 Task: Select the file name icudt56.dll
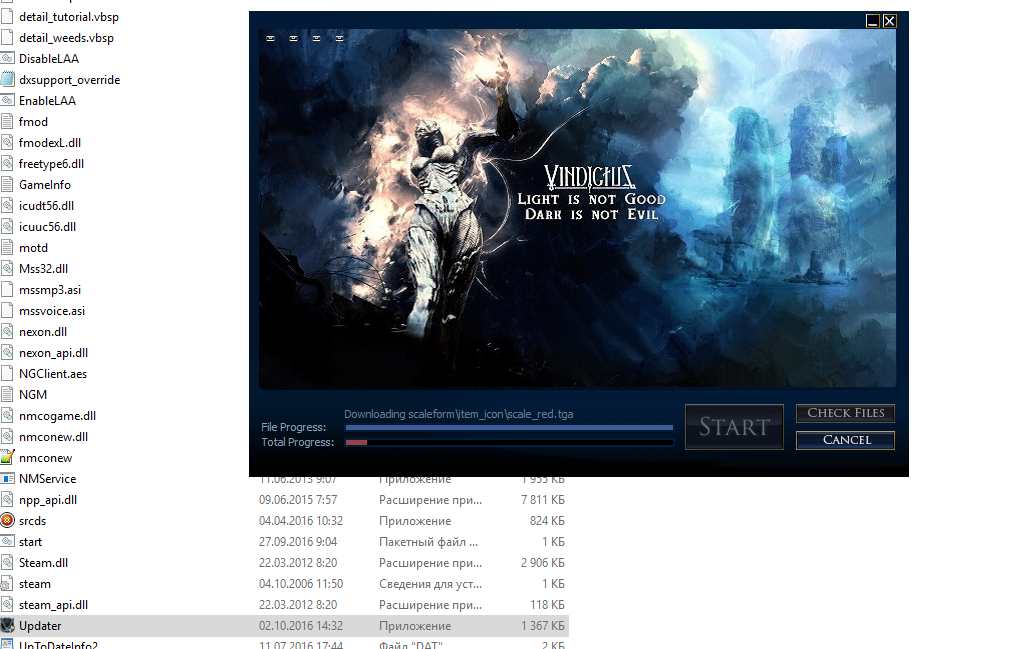[46, 206]
